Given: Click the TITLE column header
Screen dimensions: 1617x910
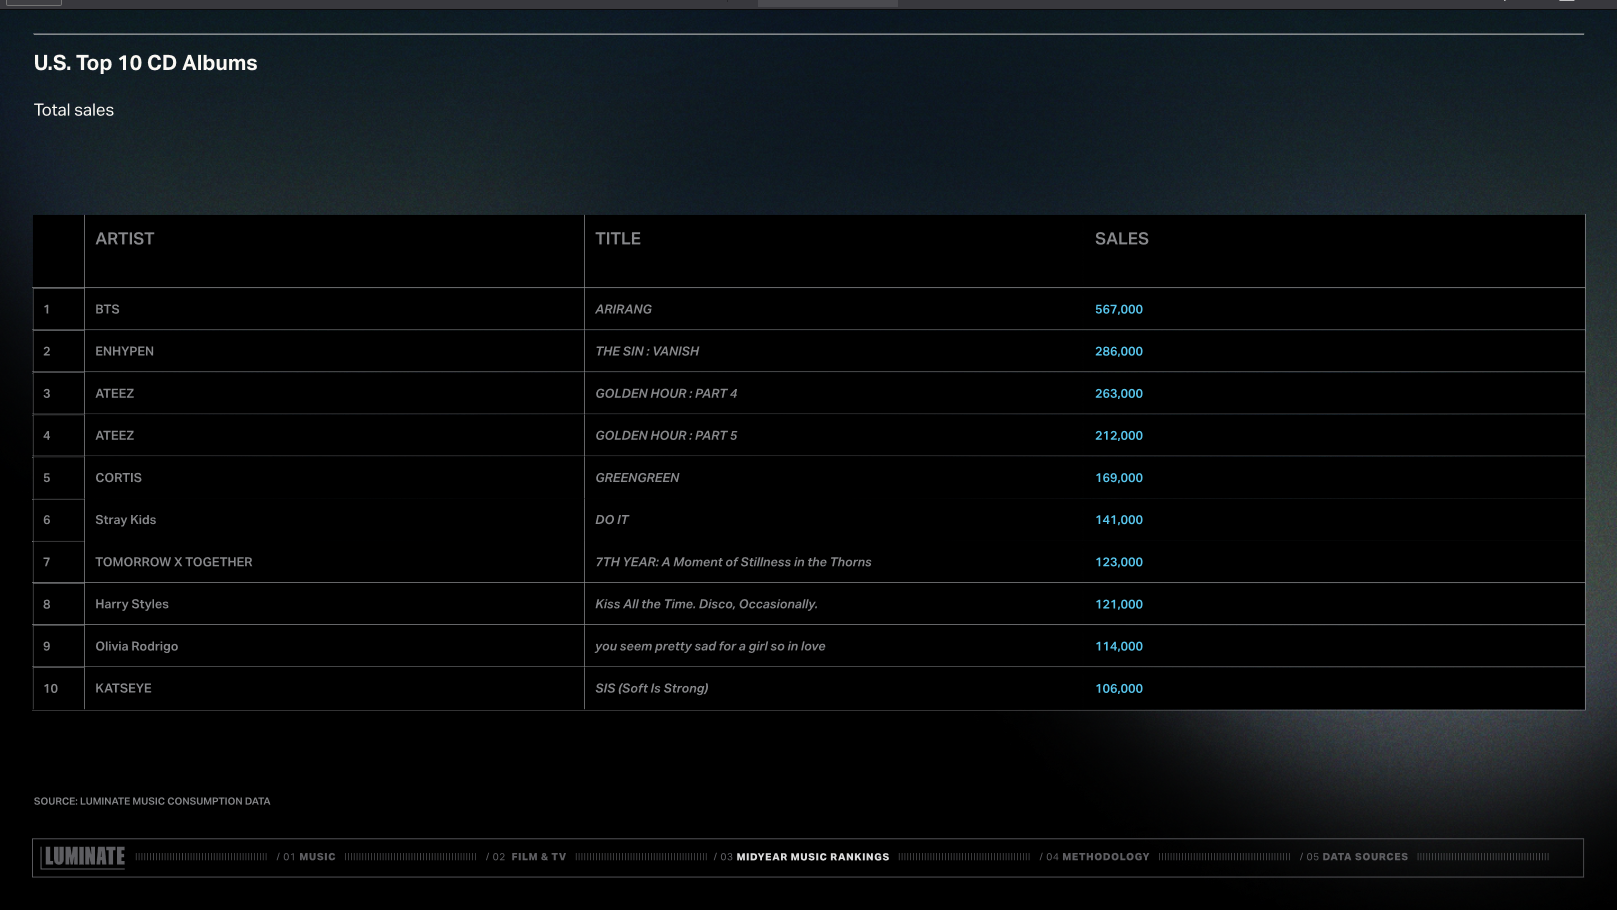Looking at the screenshot, I should point(618,239).
